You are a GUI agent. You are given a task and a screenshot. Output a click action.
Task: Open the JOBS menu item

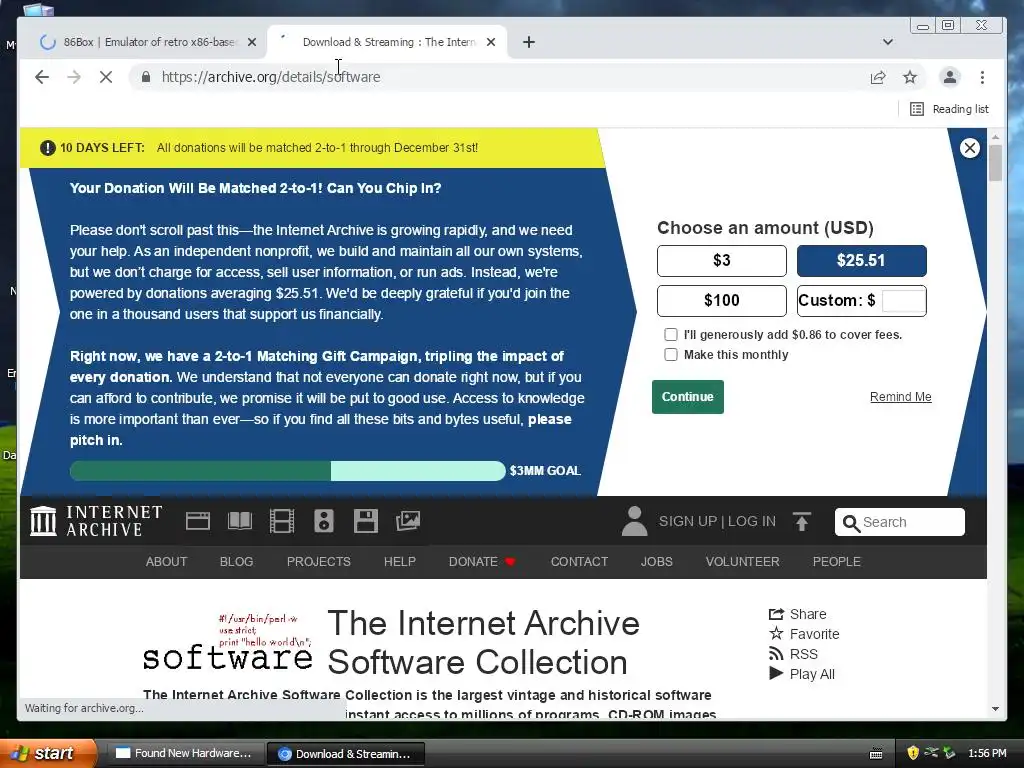pyautogui.click(x=656, y=562)
